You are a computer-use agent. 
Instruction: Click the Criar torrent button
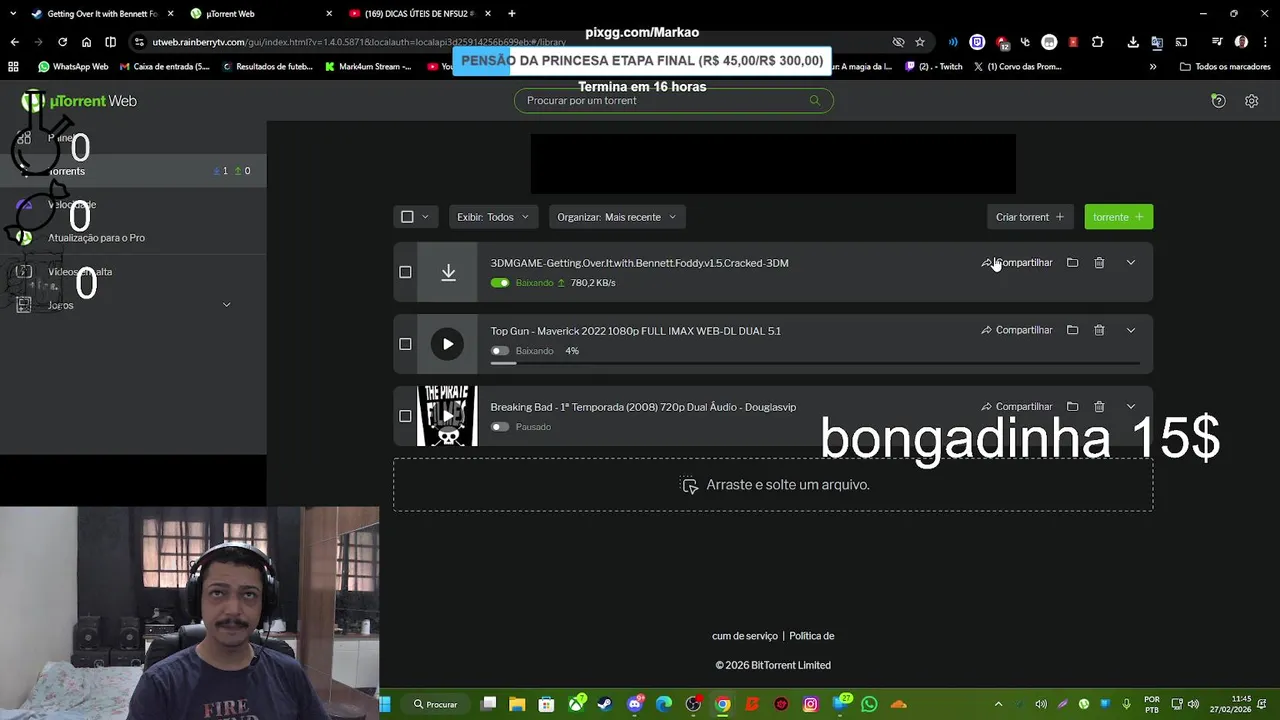(1030, 217)
